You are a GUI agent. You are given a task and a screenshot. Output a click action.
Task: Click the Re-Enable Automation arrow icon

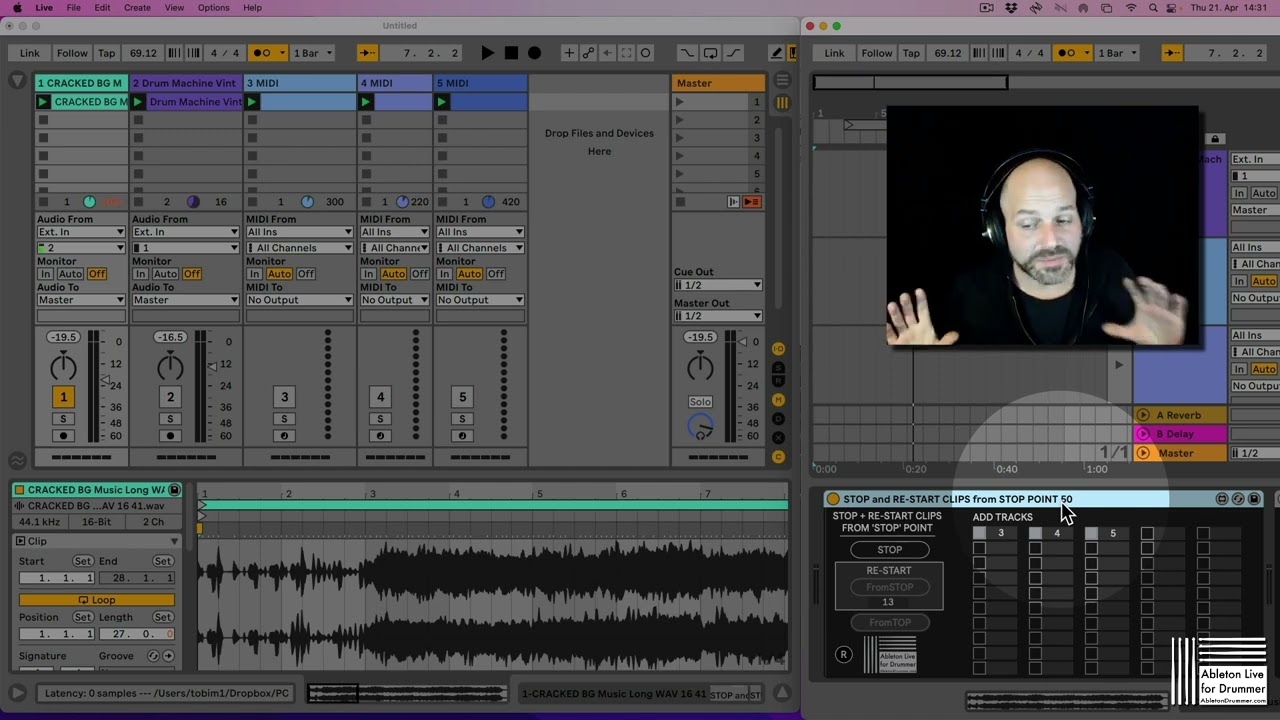pos(607,53)
